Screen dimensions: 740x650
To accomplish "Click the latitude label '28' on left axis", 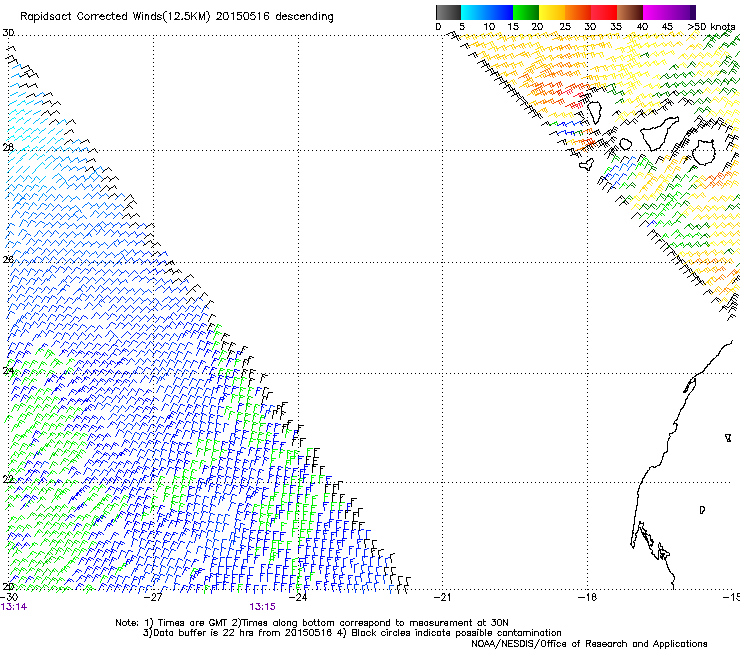I will coord(8,147).
